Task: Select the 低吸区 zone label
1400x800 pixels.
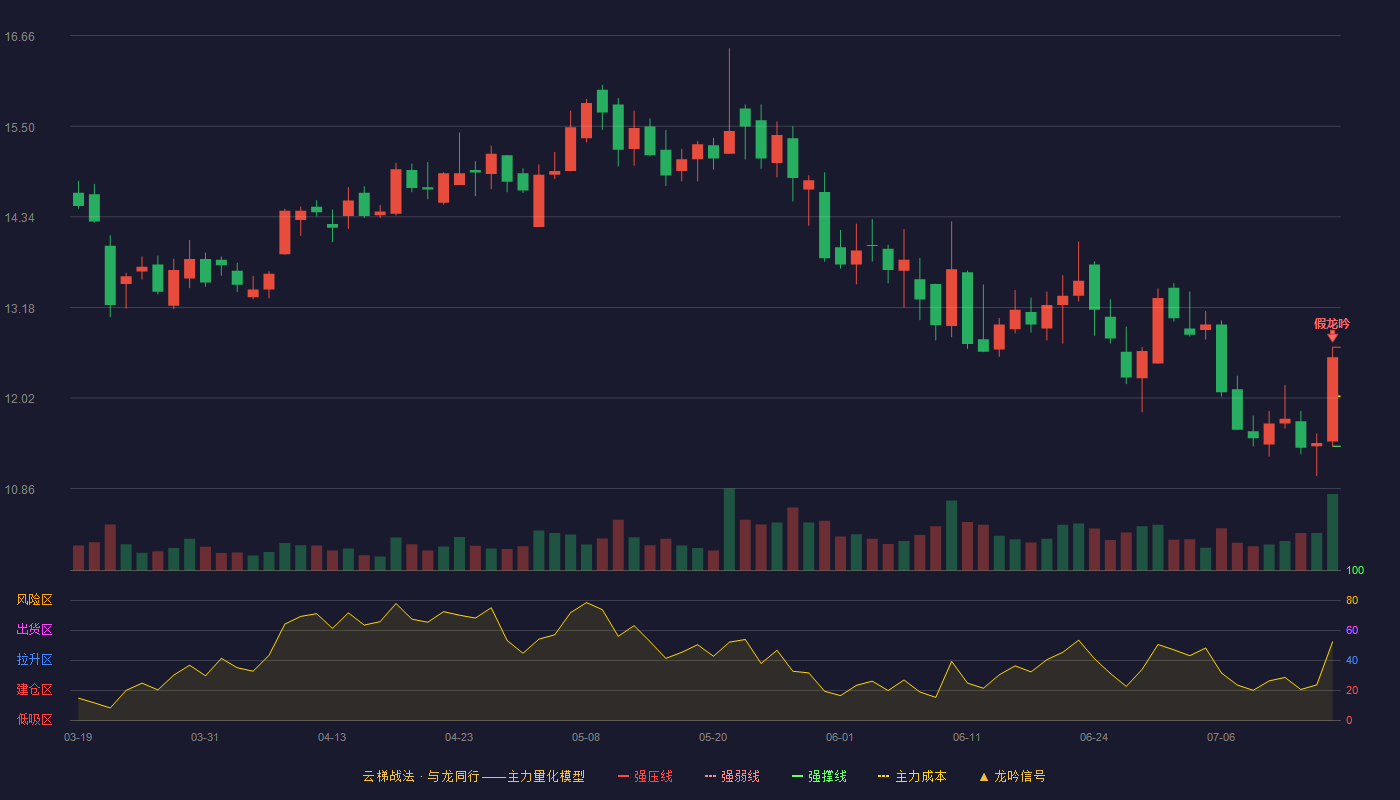Action: tap(34, 719)
